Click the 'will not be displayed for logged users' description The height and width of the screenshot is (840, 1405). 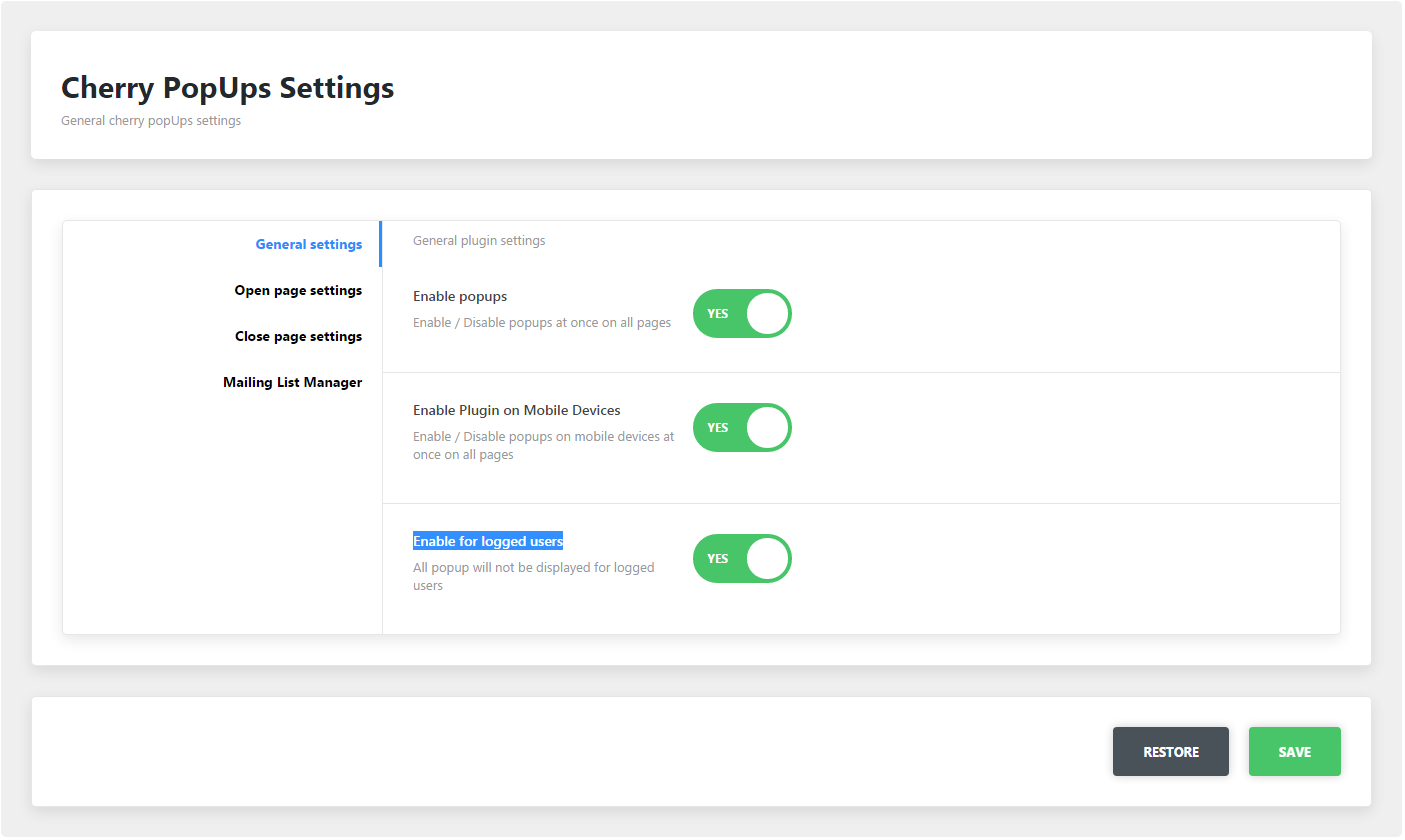[533, 576]
